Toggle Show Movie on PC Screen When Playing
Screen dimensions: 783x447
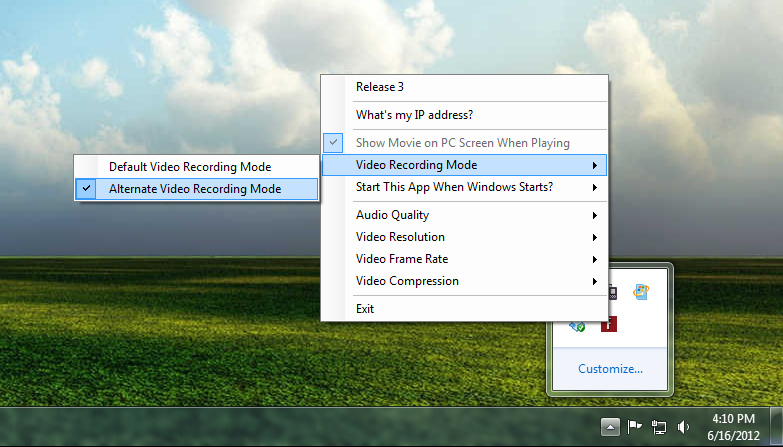(462, 143)
